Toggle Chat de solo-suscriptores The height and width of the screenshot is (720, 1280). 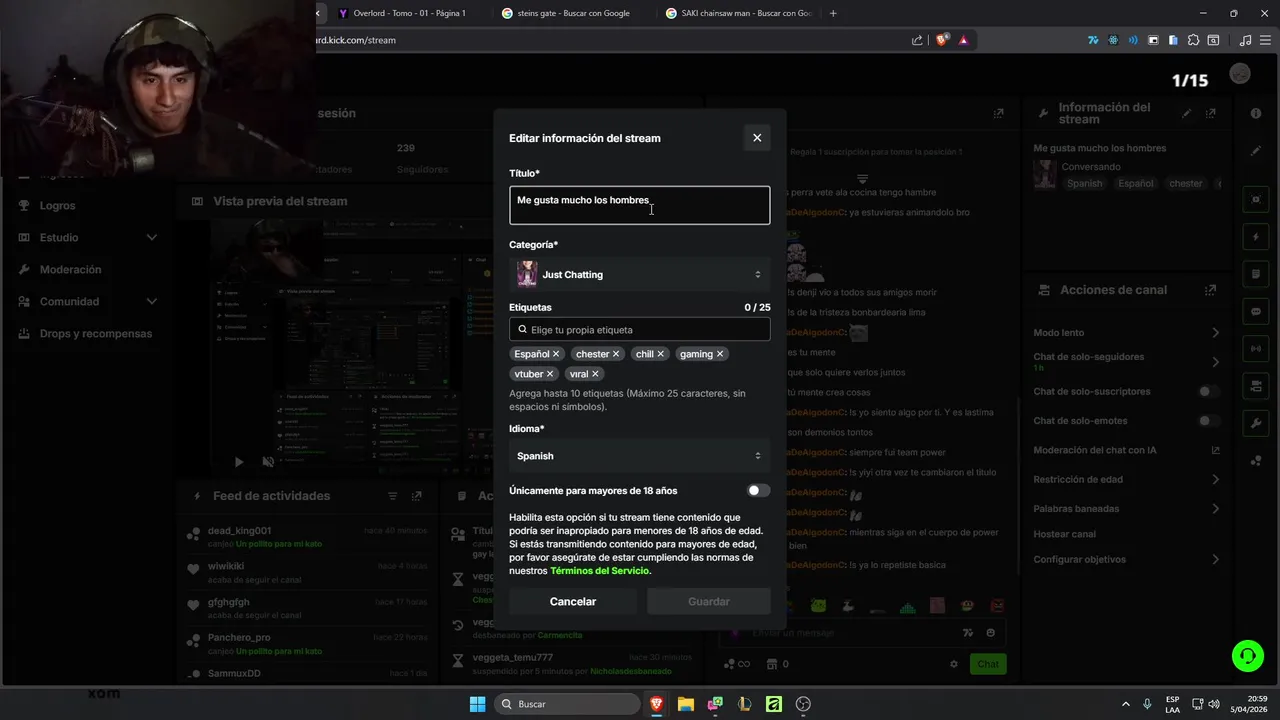(1209, 392)
